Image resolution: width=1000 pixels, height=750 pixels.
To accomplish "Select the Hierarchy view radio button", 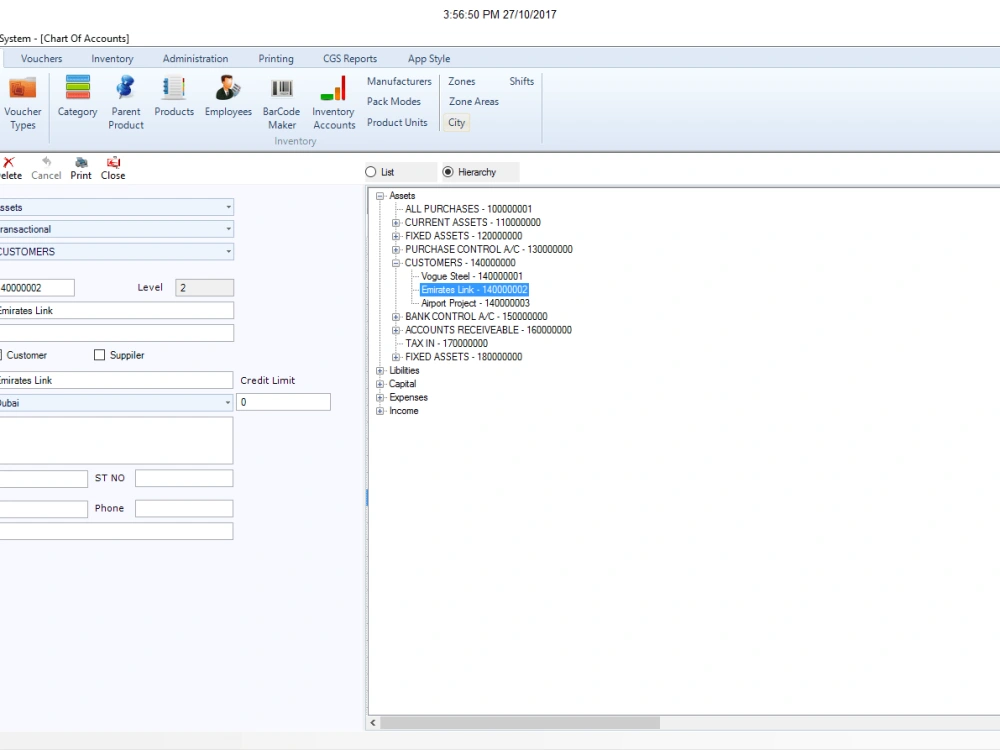I will point(448,172).
